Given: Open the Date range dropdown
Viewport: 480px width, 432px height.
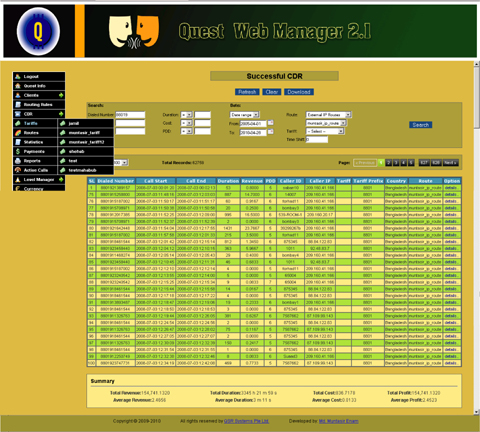Looking at the screenshot, I should [245, 115].
